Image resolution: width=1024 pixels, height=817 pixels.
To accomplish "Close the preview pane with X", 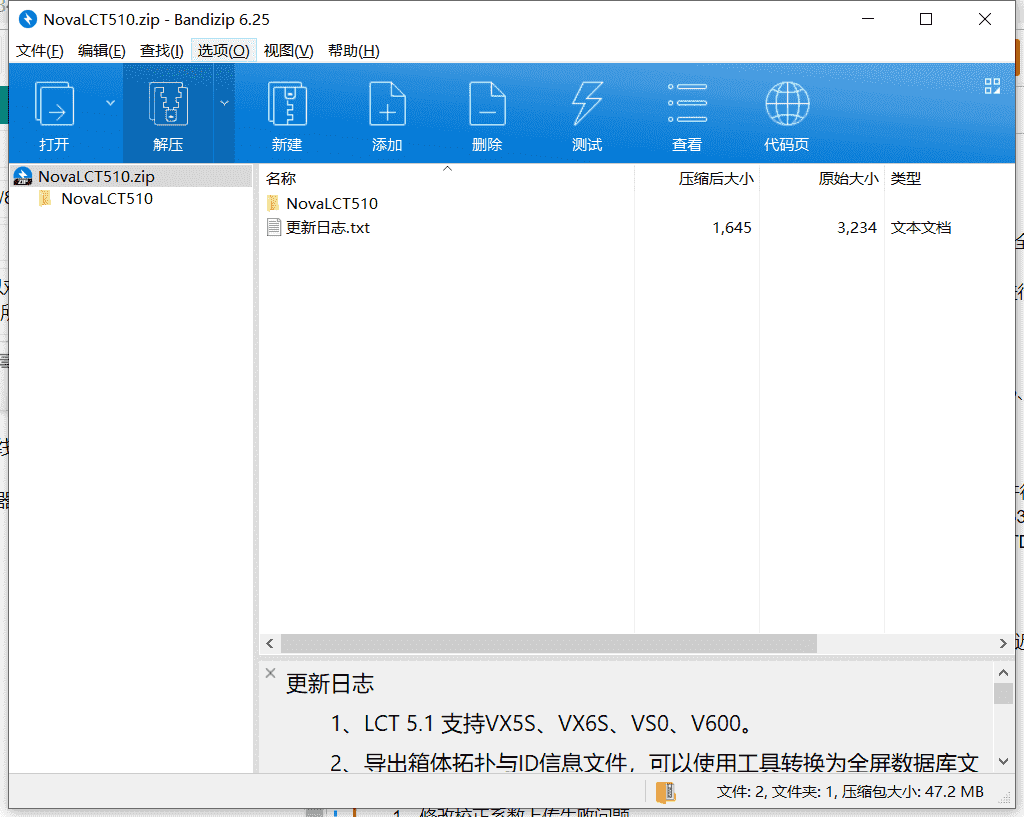I will [x=270, y=673].
